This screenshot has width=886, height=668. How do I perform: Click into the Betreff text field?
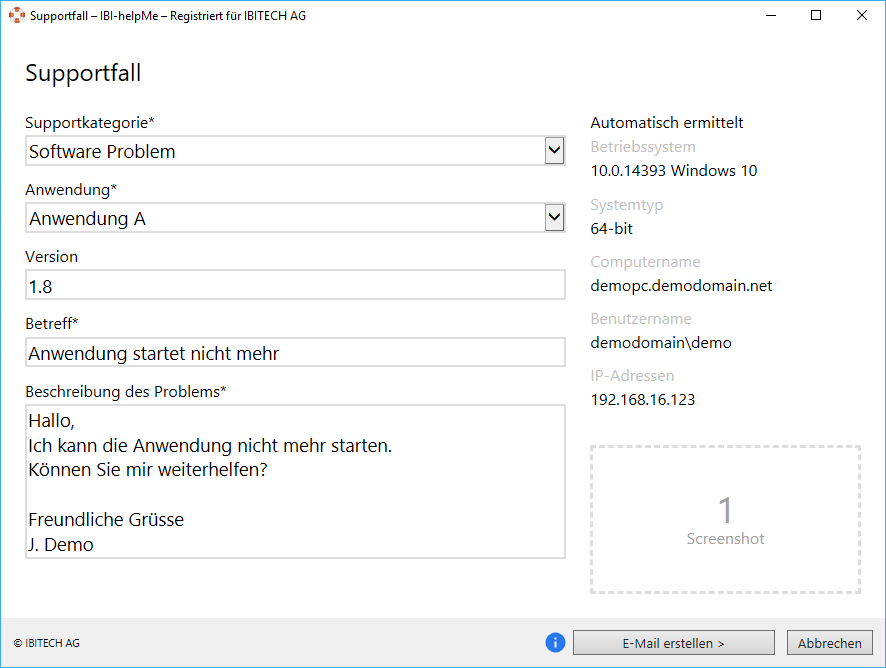pyautogui.click(x=295, y=353)
